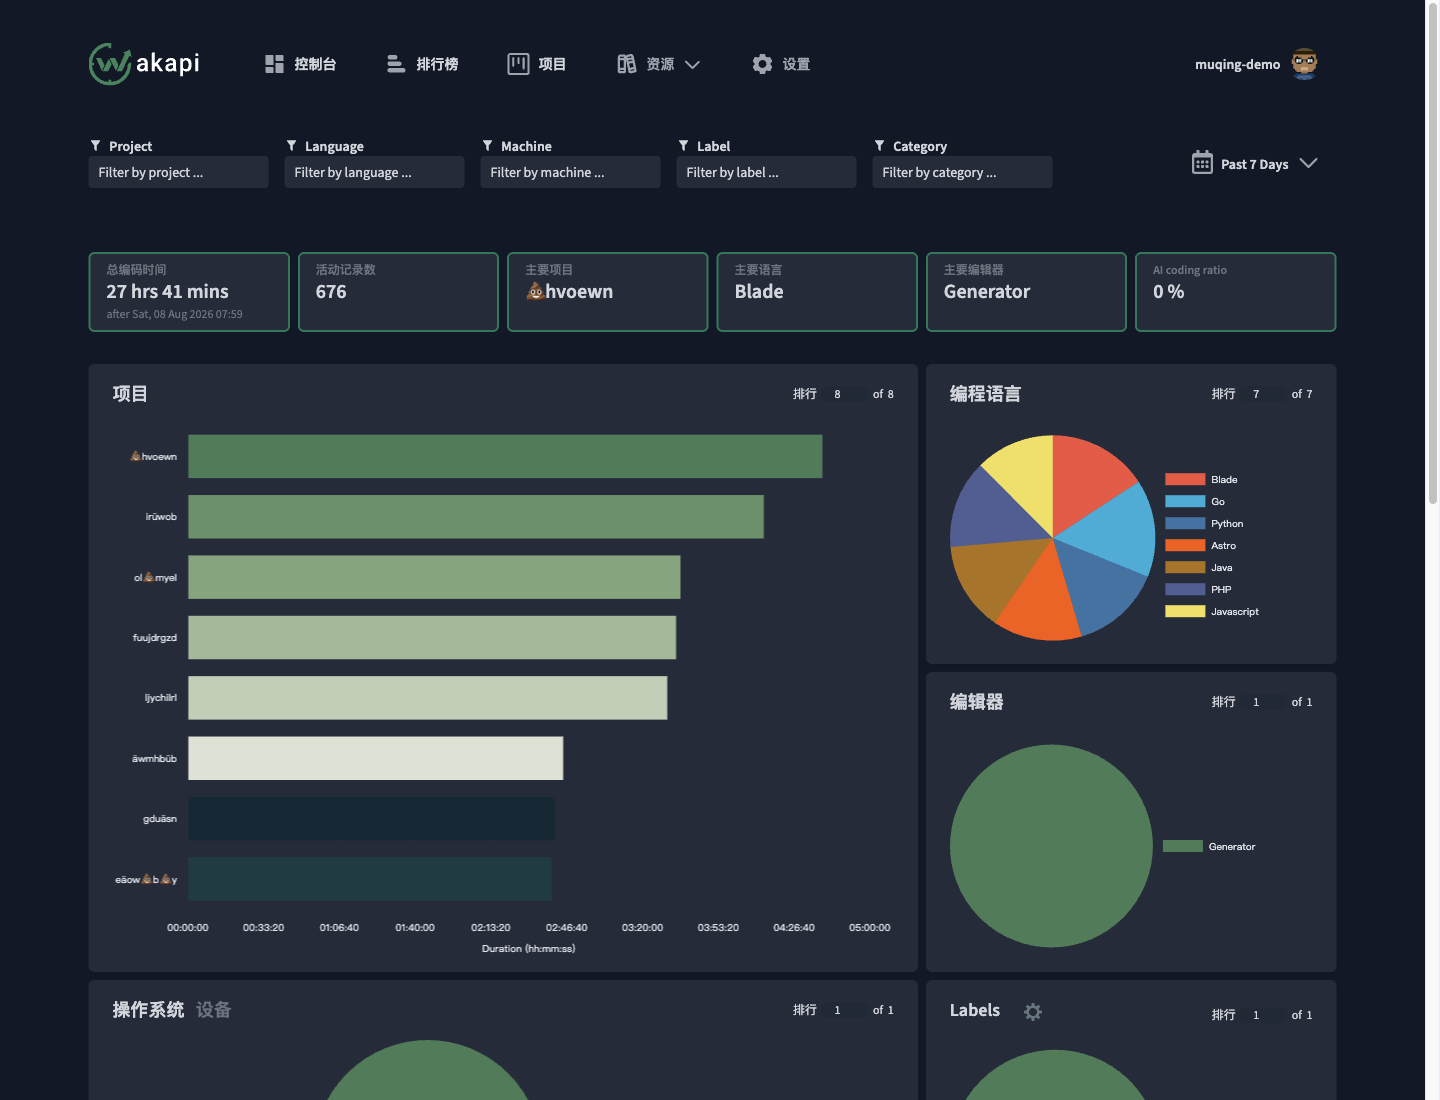Click the 主要编辑器 Generator card
Screen dimensions: 1440x1100
coord(1026,292)
